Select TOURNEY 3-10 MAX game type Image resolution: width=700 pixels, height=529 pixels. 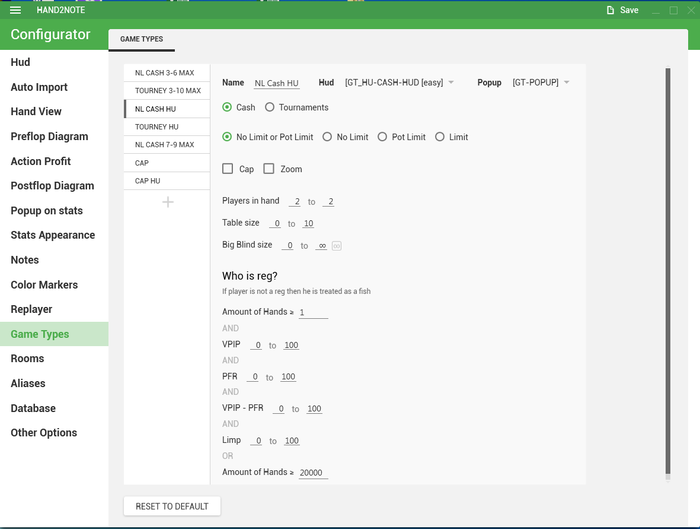coord(167,91)
